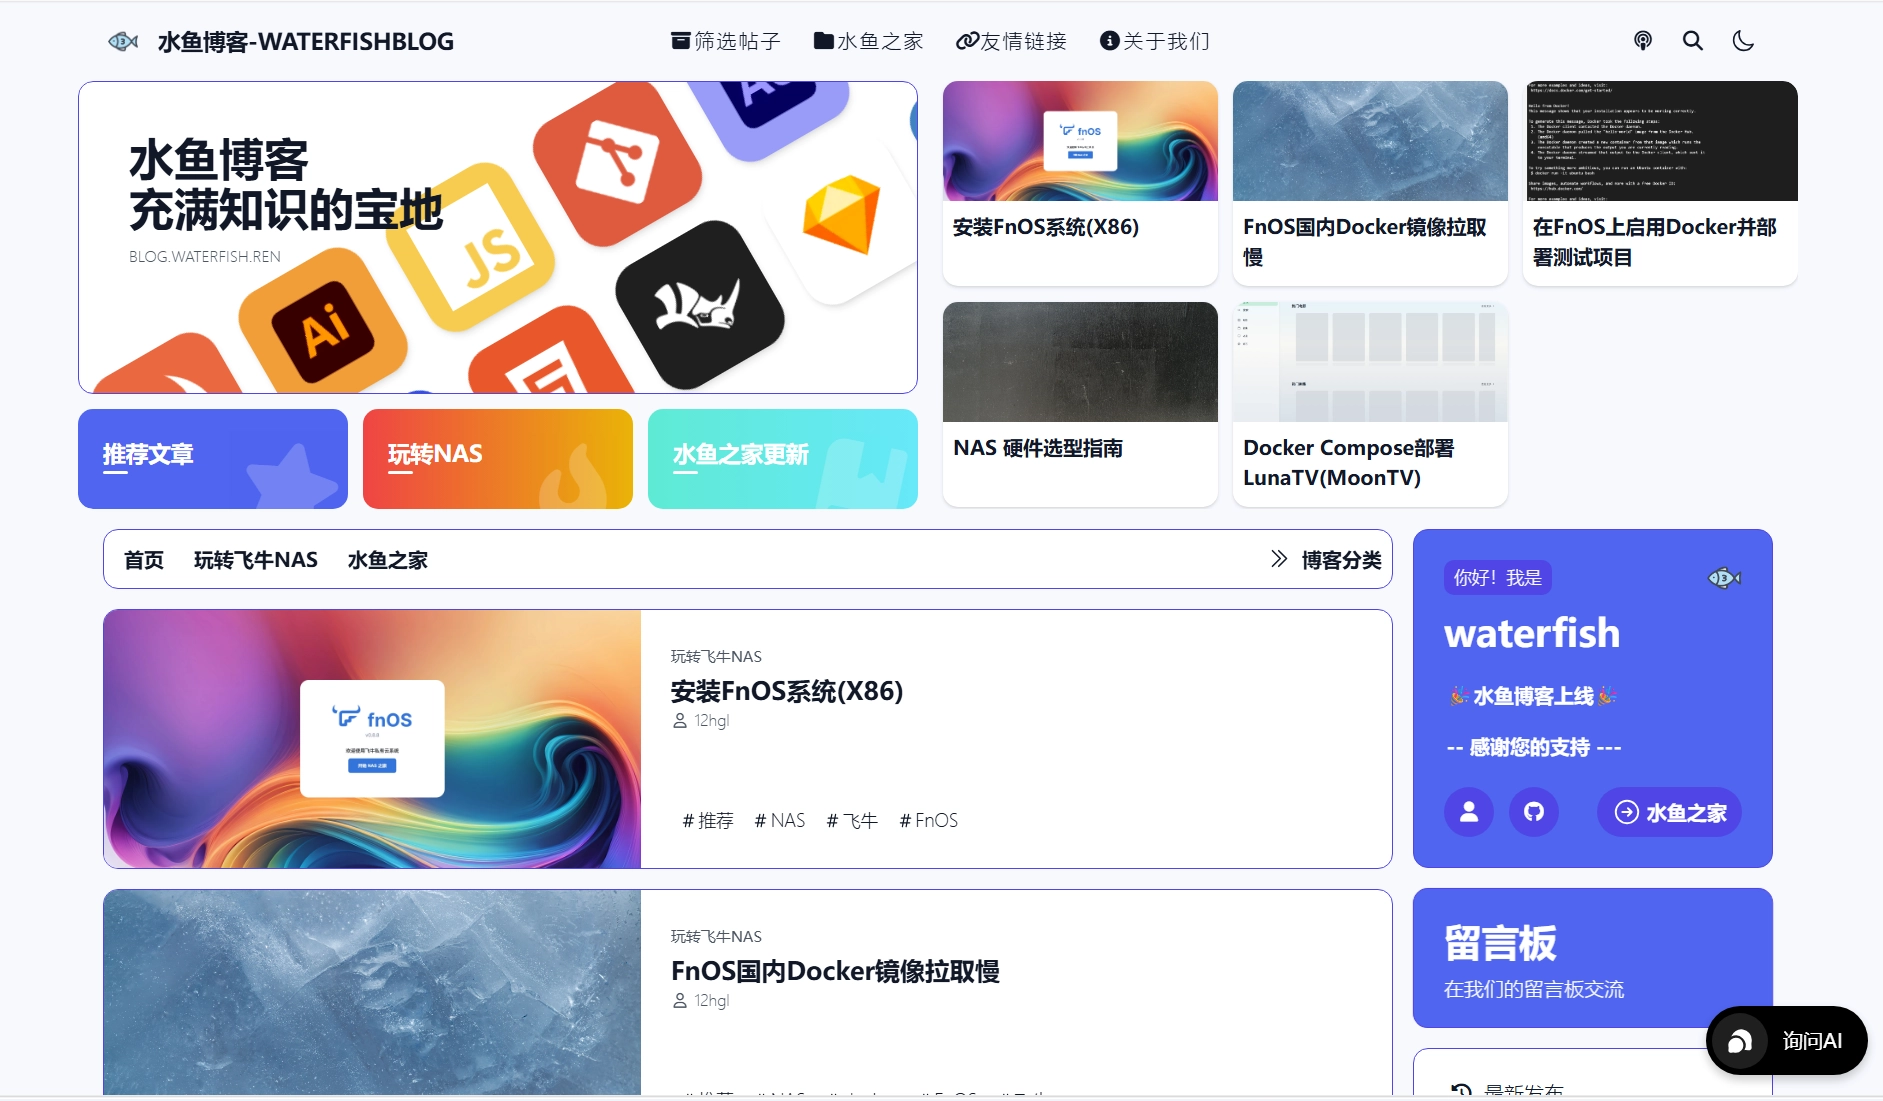Open the fnOS cover image of first post
The width and height of the screenshot is (1883, 1101).
(x=372, y=739)
